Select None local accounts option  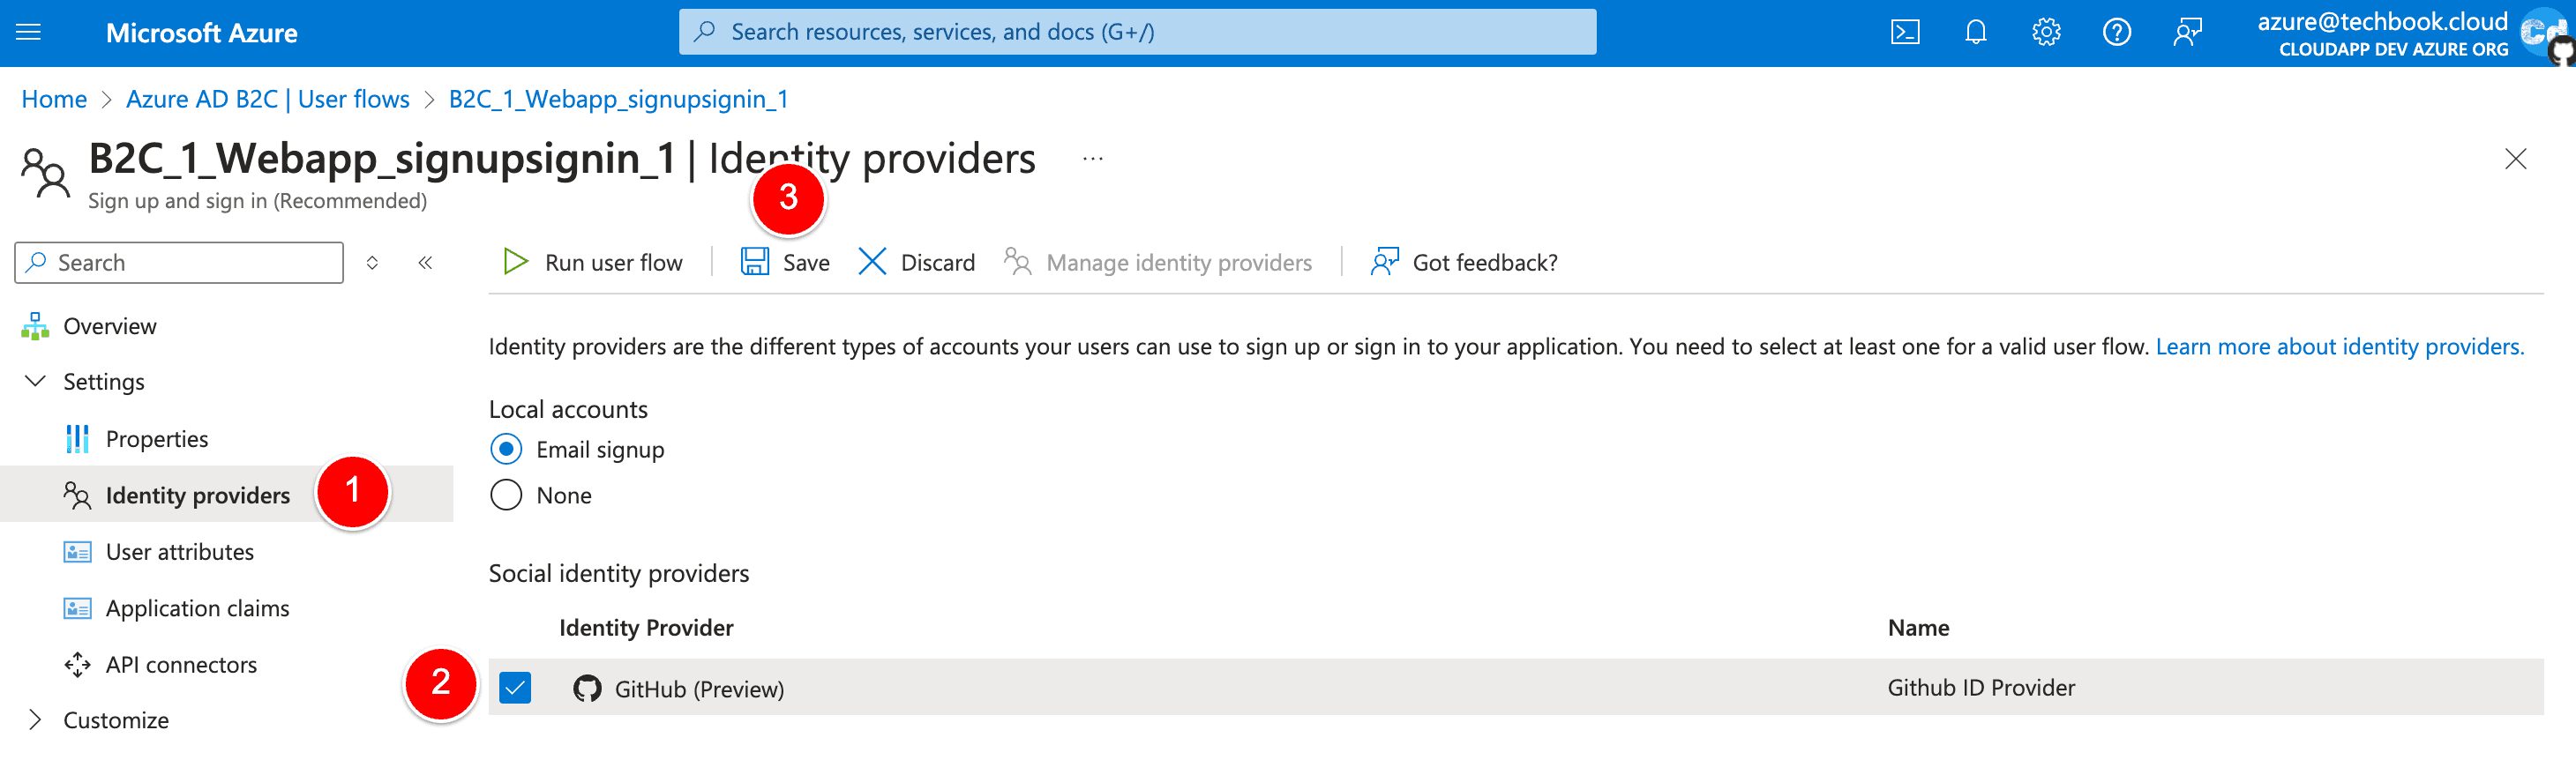coord(506,496)
